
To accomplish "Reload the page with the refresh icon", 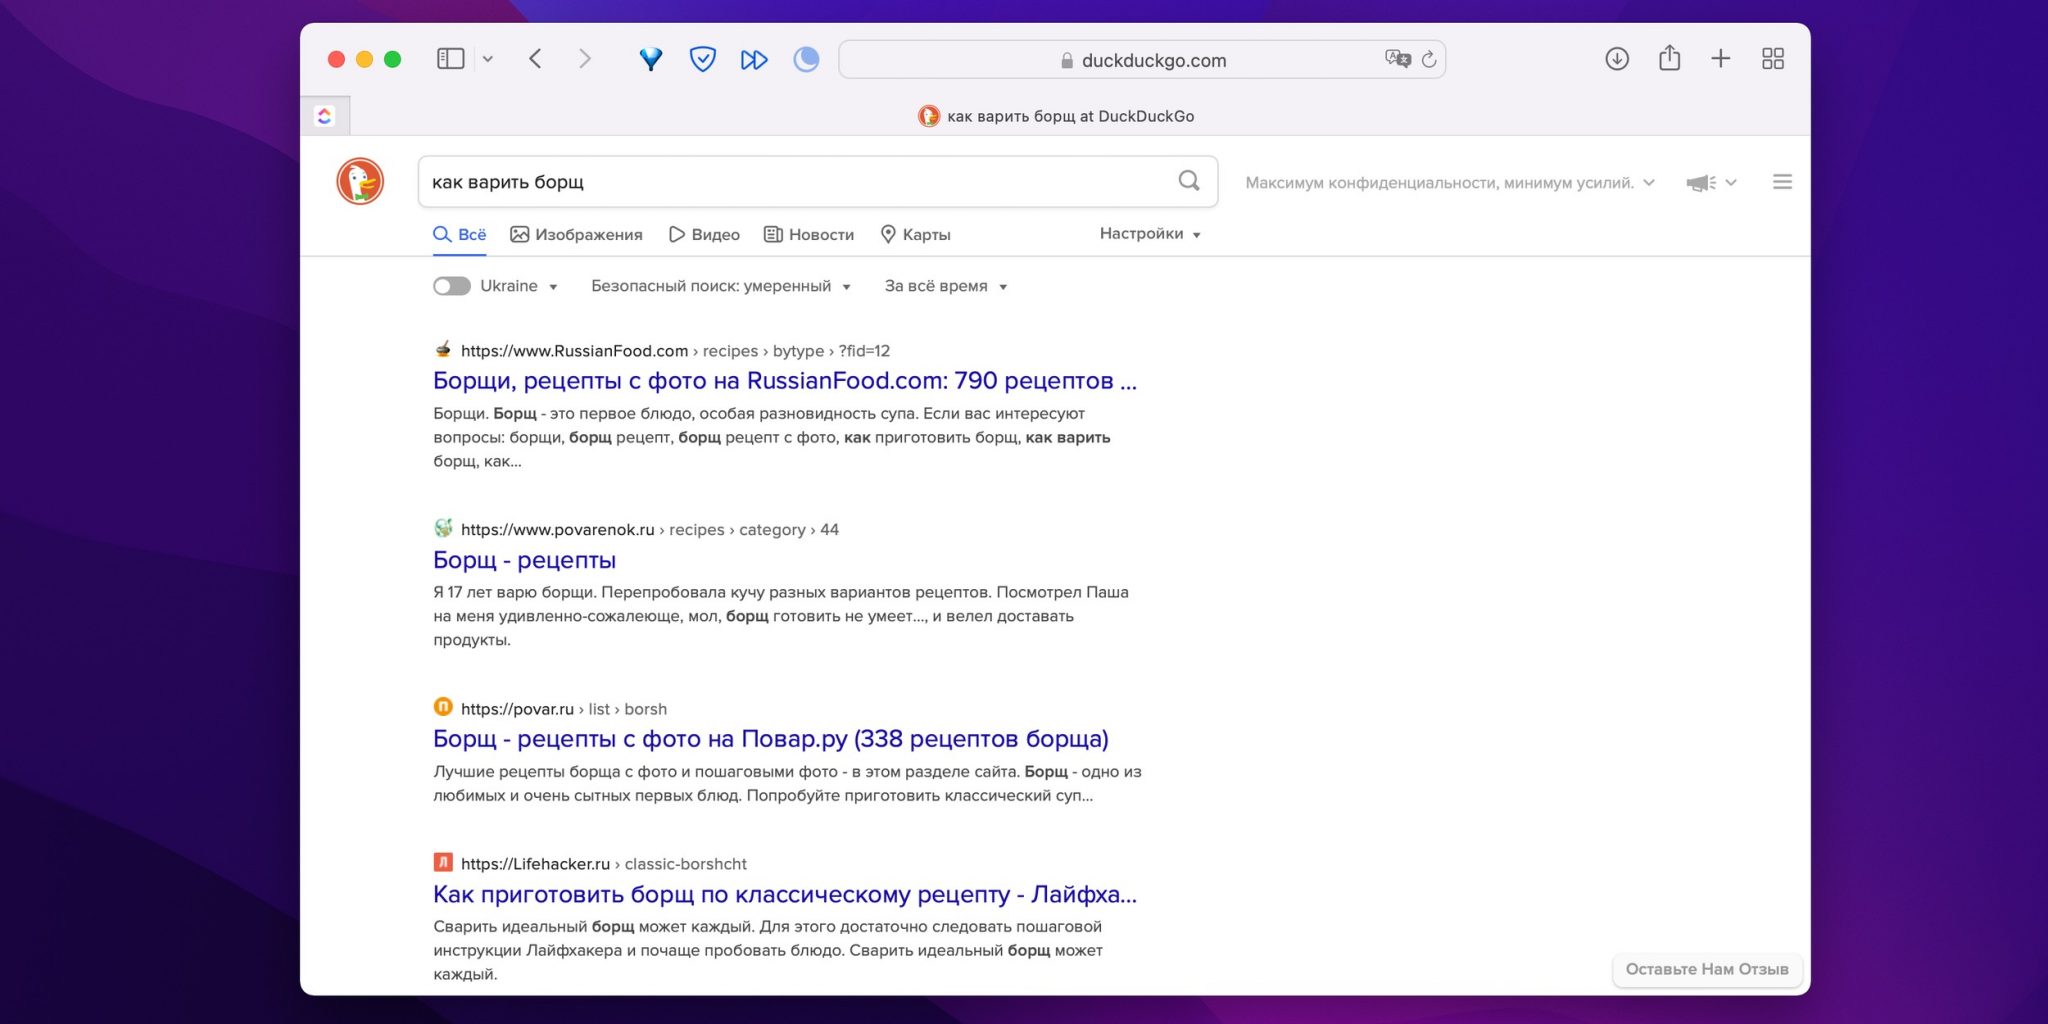I will [x=1430, y=59].
